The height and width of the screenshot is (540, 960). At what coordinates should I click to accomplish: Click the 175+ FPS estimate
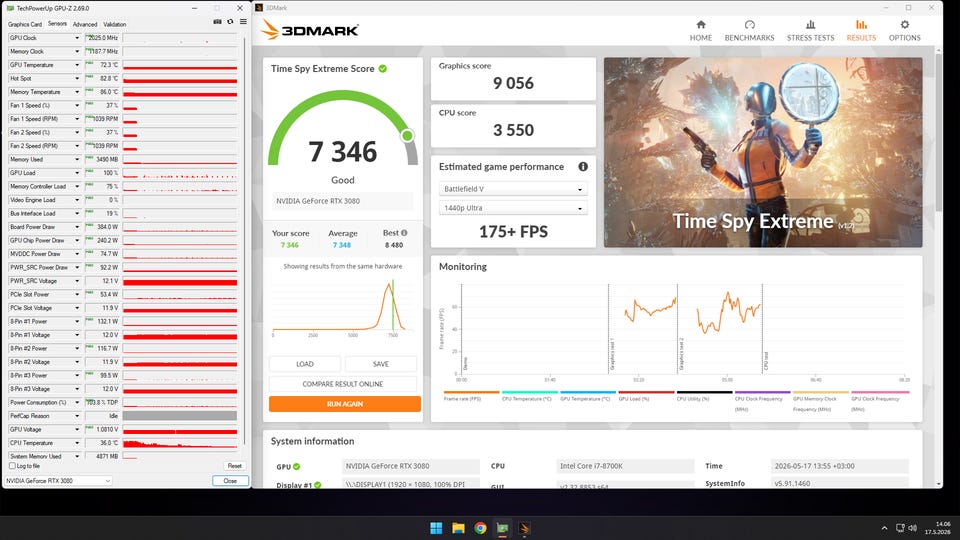513,231
